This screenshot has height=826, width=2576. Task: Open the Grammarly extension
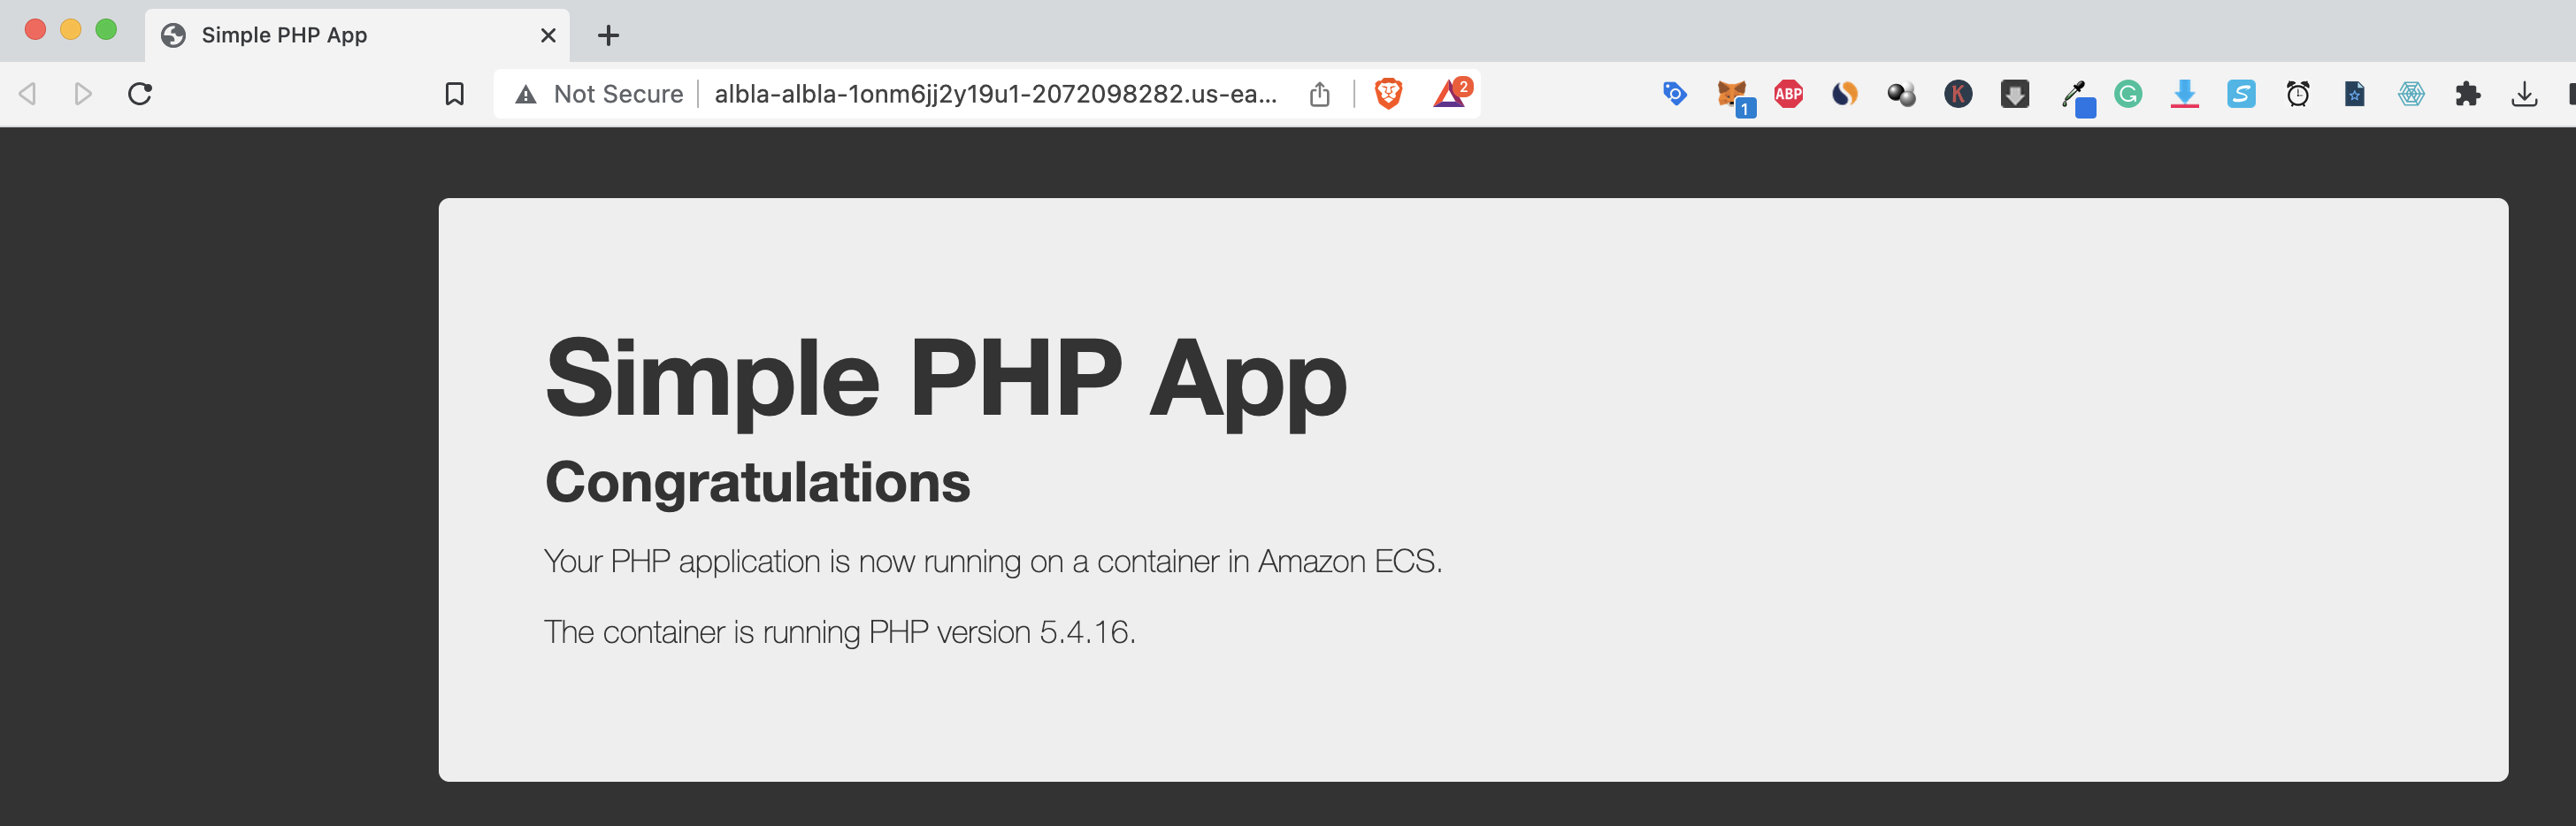2130,93
